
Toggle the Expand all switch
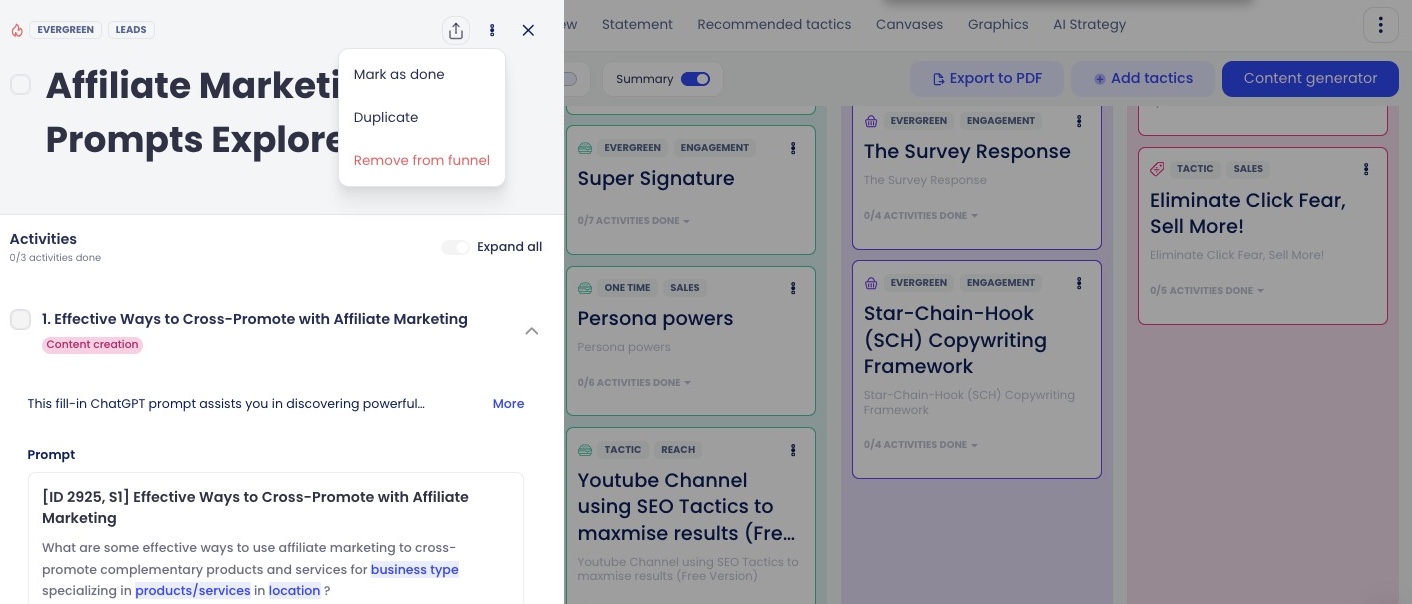point(456,247)
